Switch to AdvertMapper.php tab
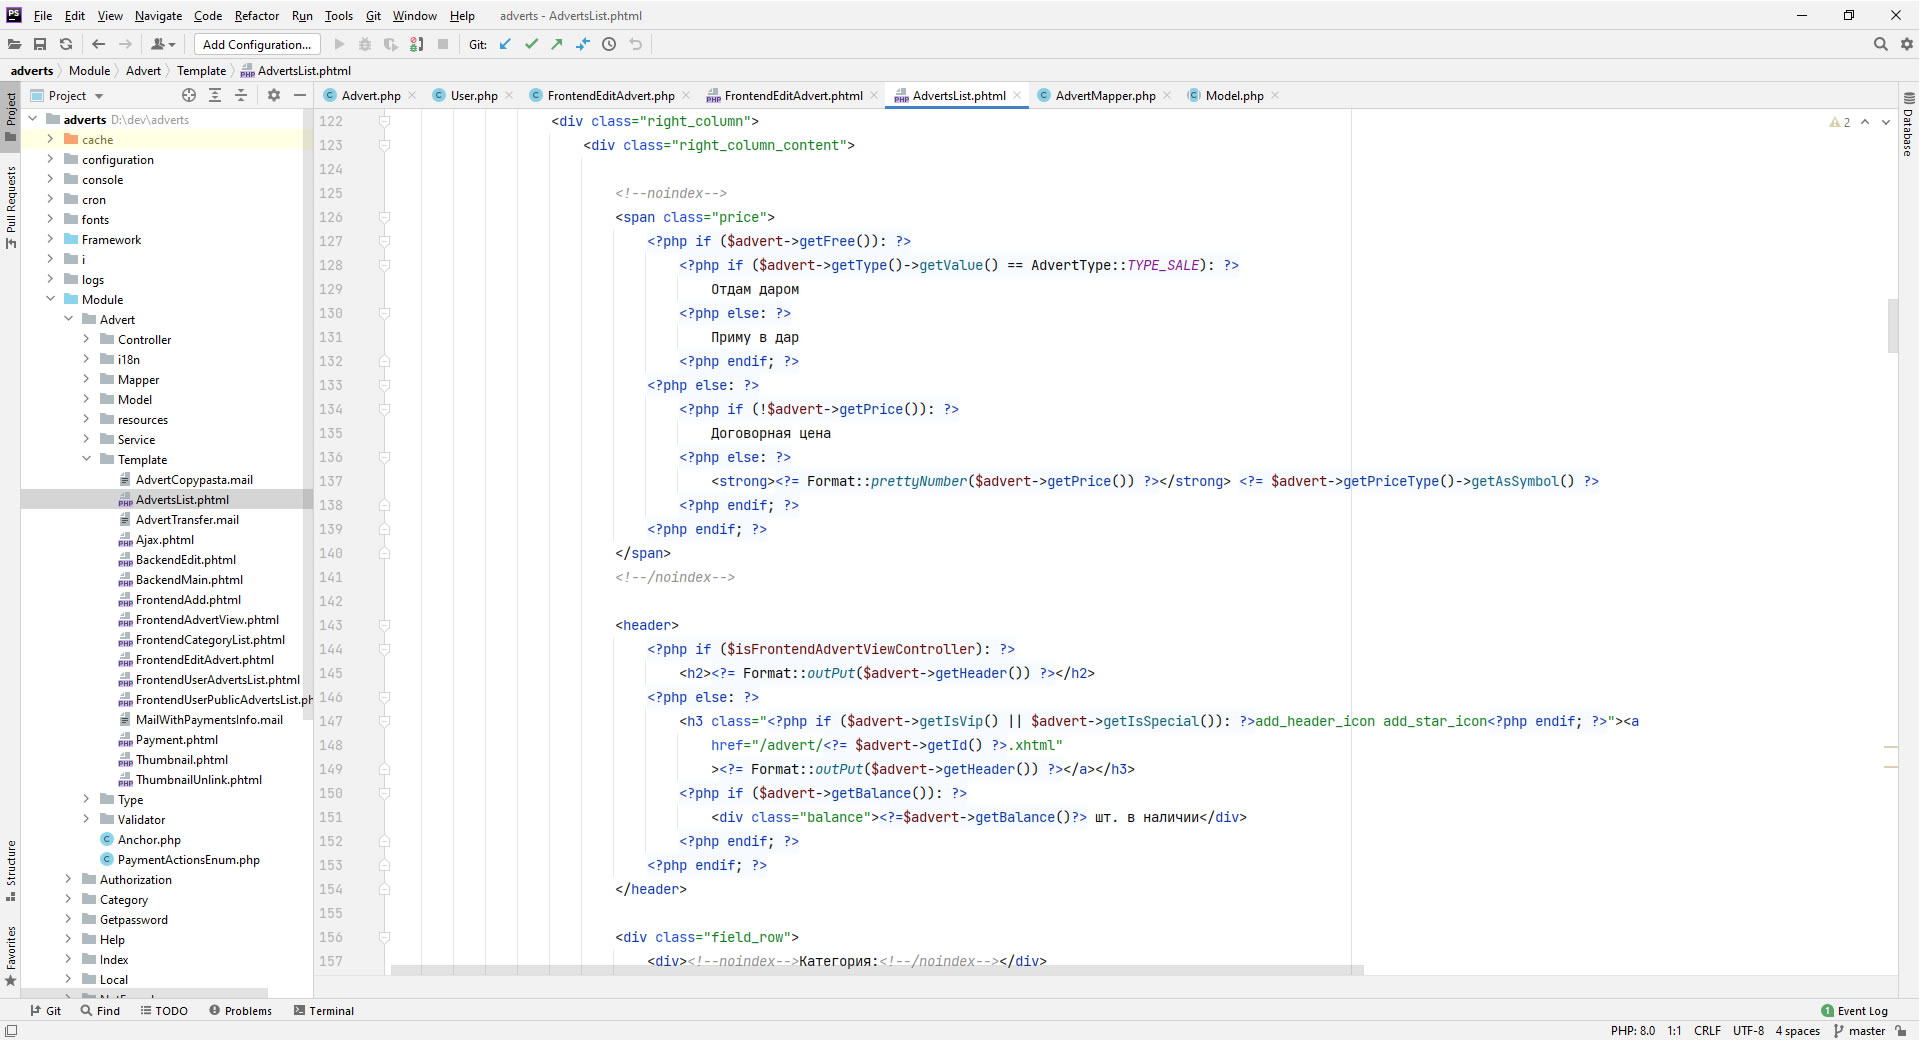This screenshot has height=1040, width=1920. [x=1104, y=96]
